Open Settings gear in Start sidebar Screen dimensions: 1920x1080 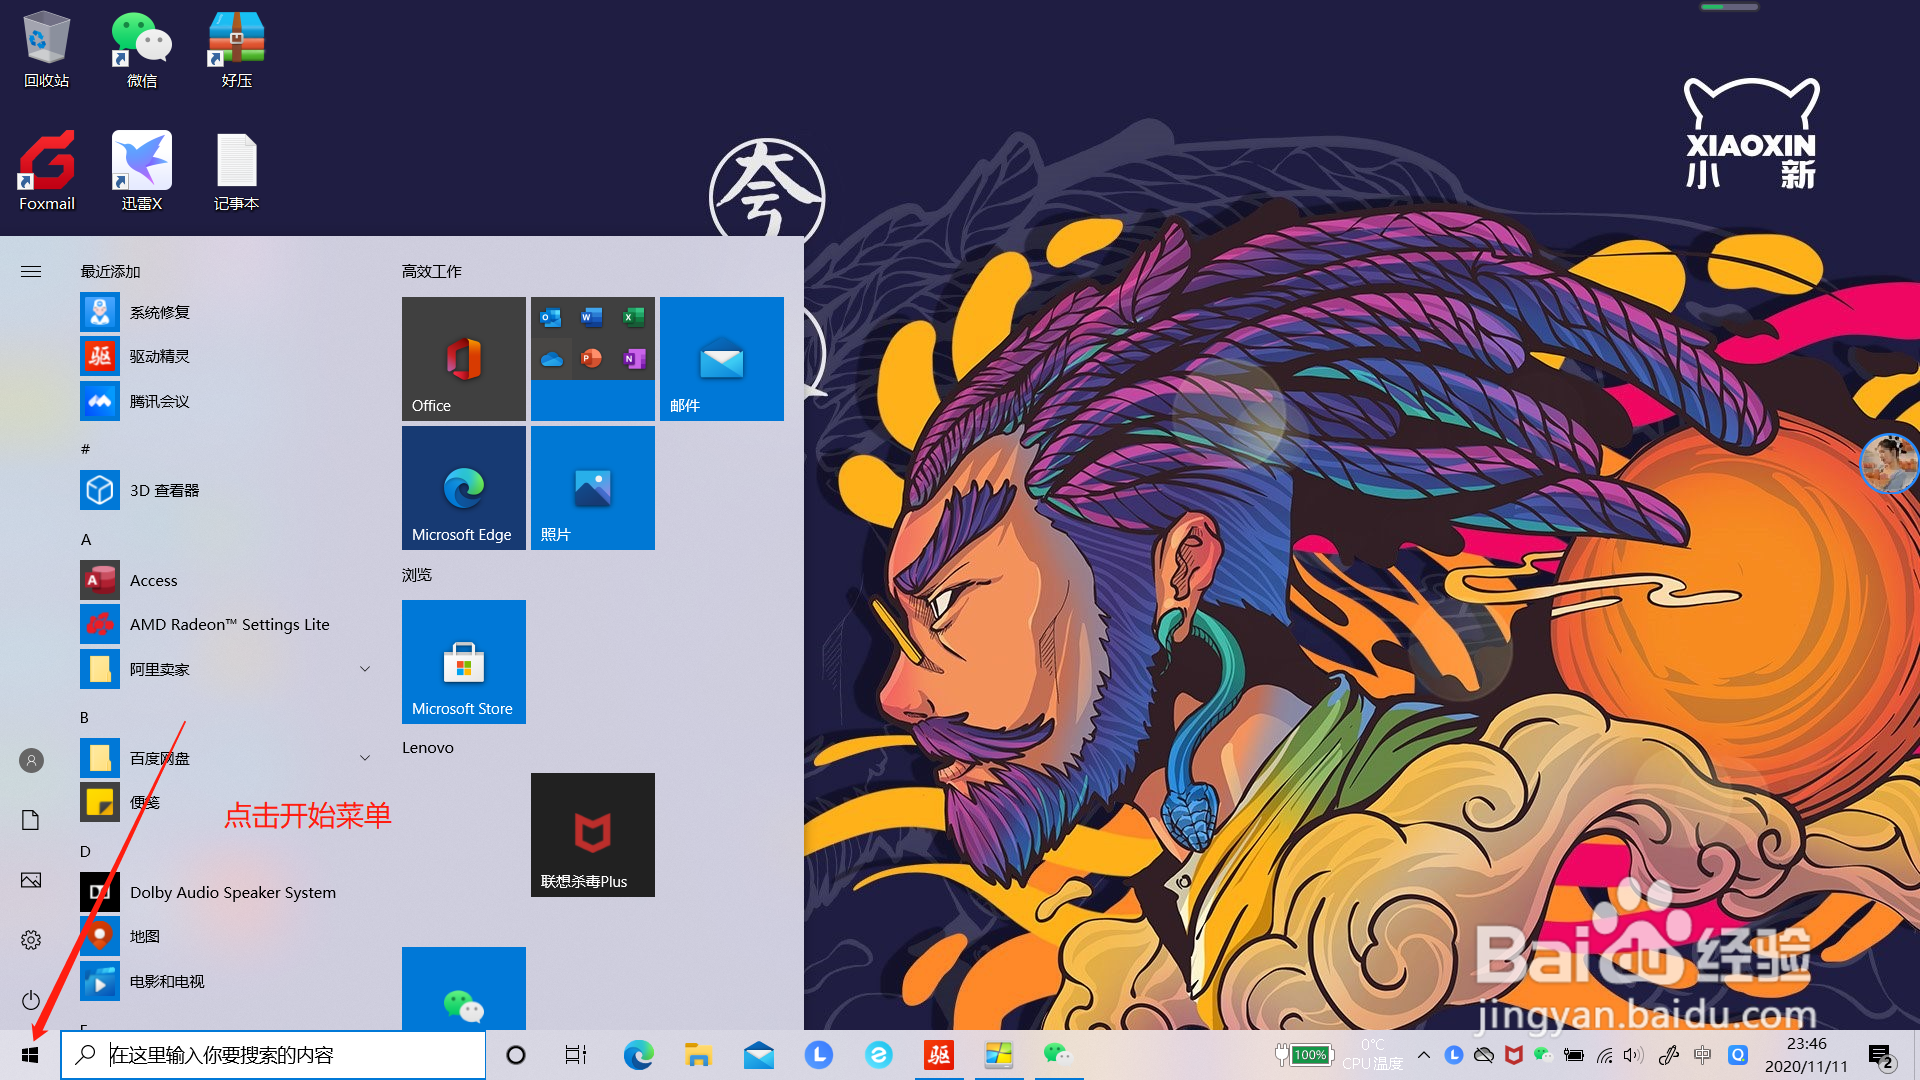tap(31, 940)
